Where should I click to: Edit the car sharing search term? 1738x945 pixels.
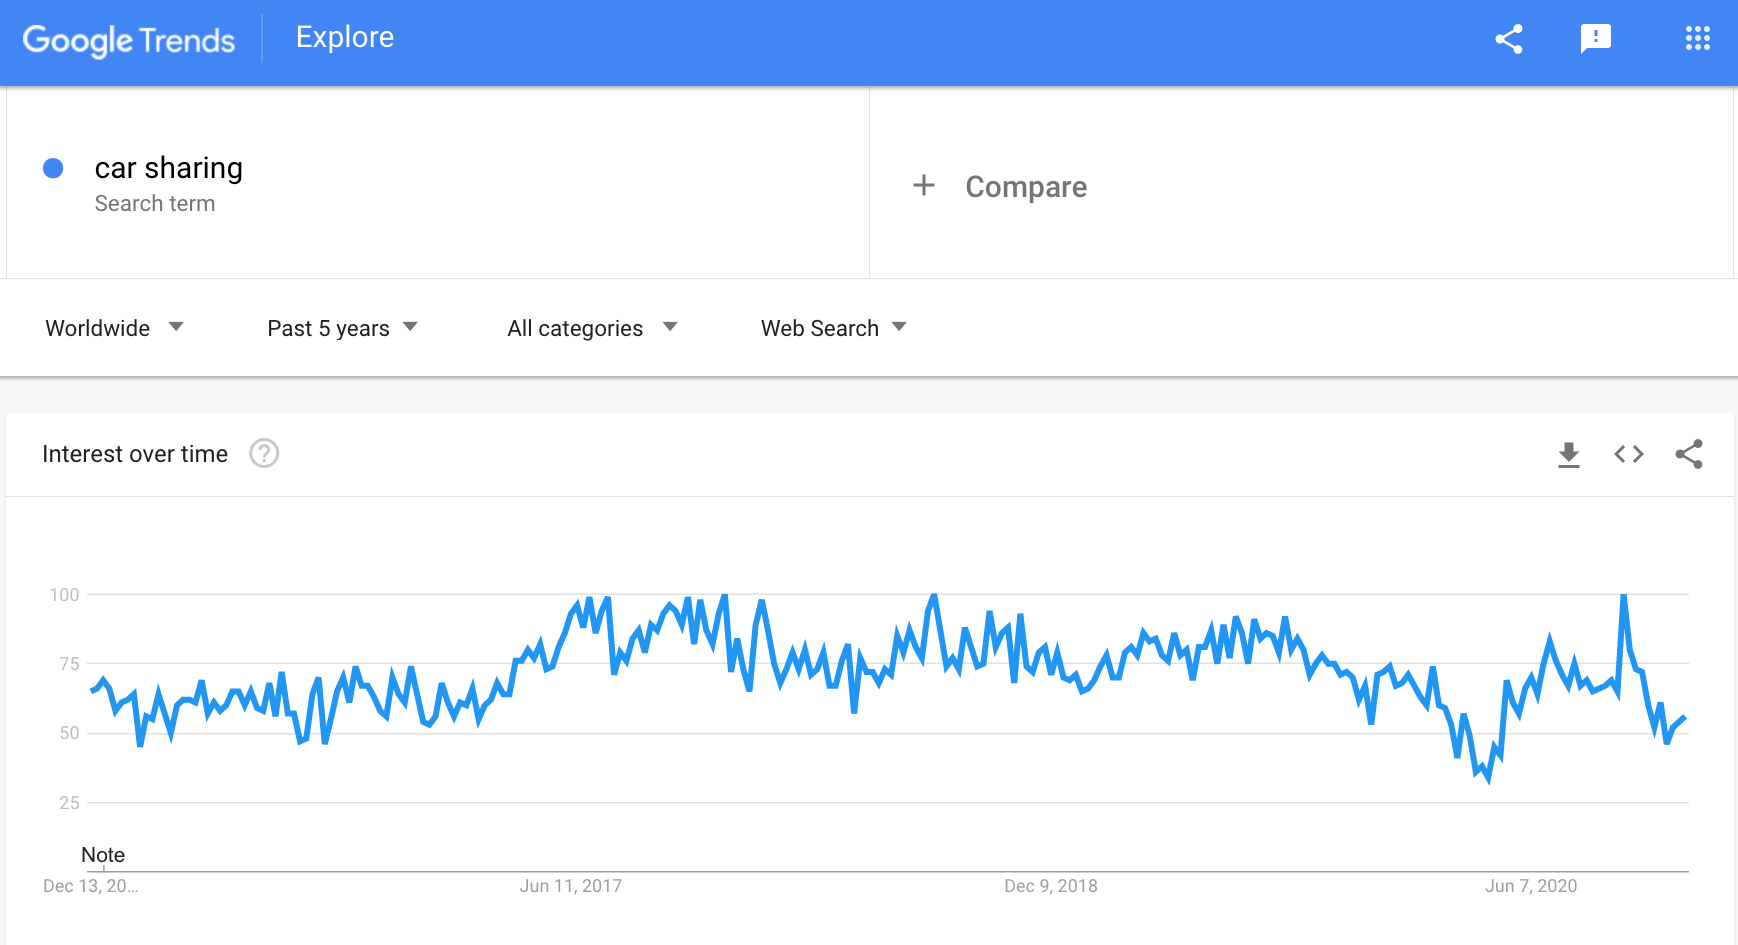(x=169, y=168)
